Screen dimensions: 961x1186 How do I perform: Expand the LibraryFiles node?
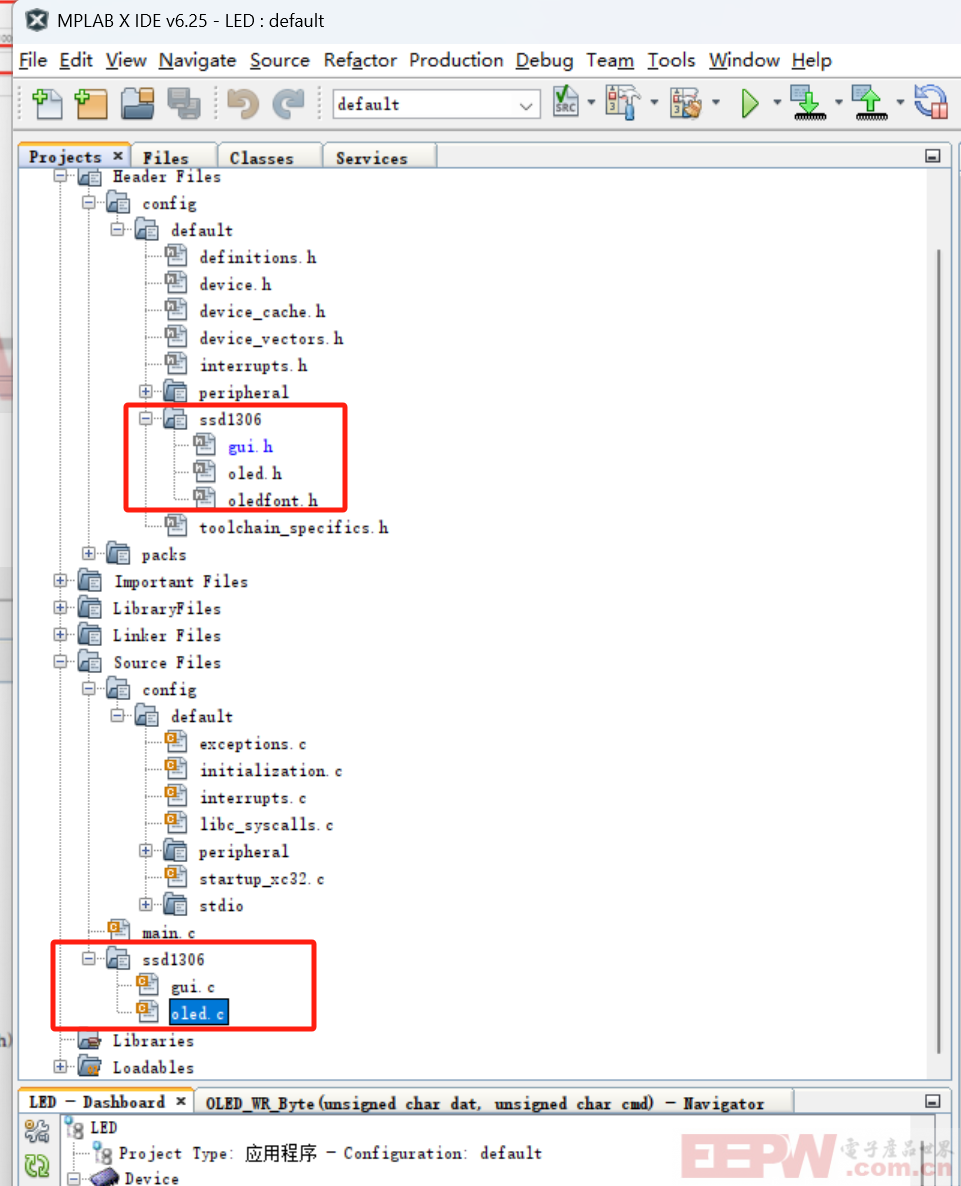[60, 608]
